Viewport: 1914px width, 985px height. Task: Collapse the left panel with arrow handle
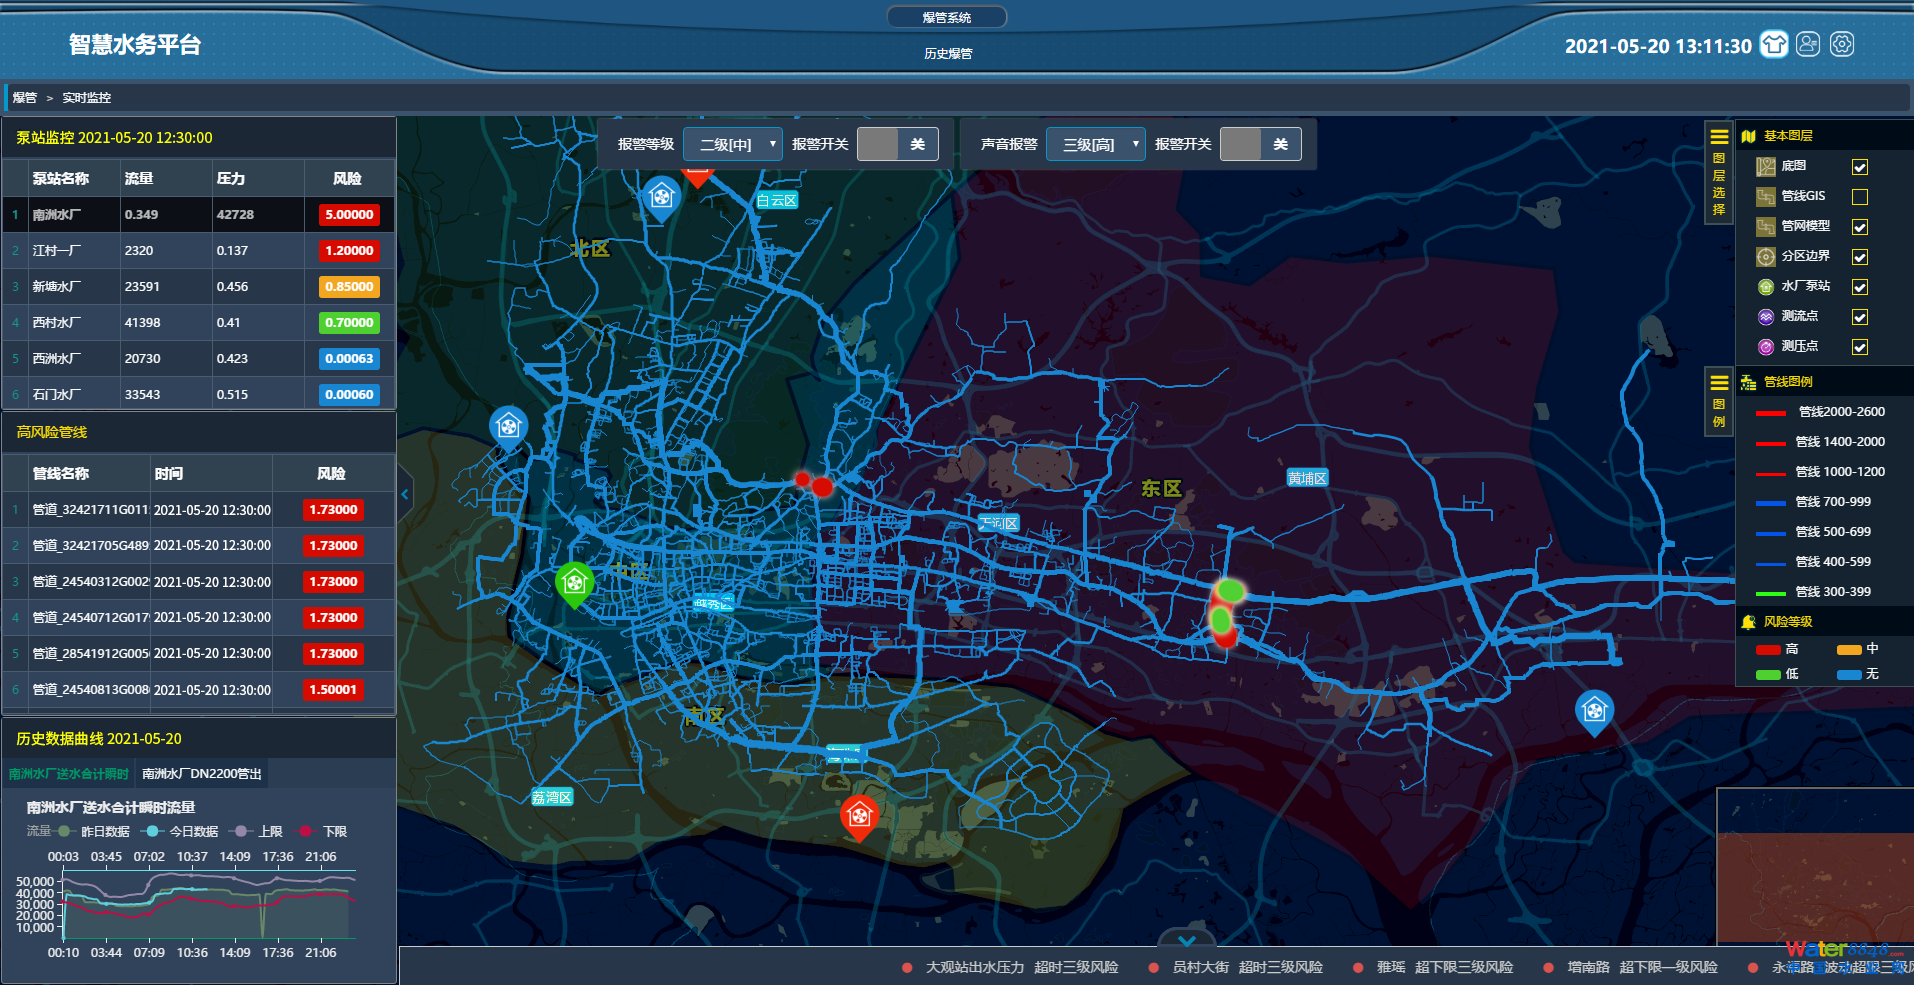pos(405,494)
